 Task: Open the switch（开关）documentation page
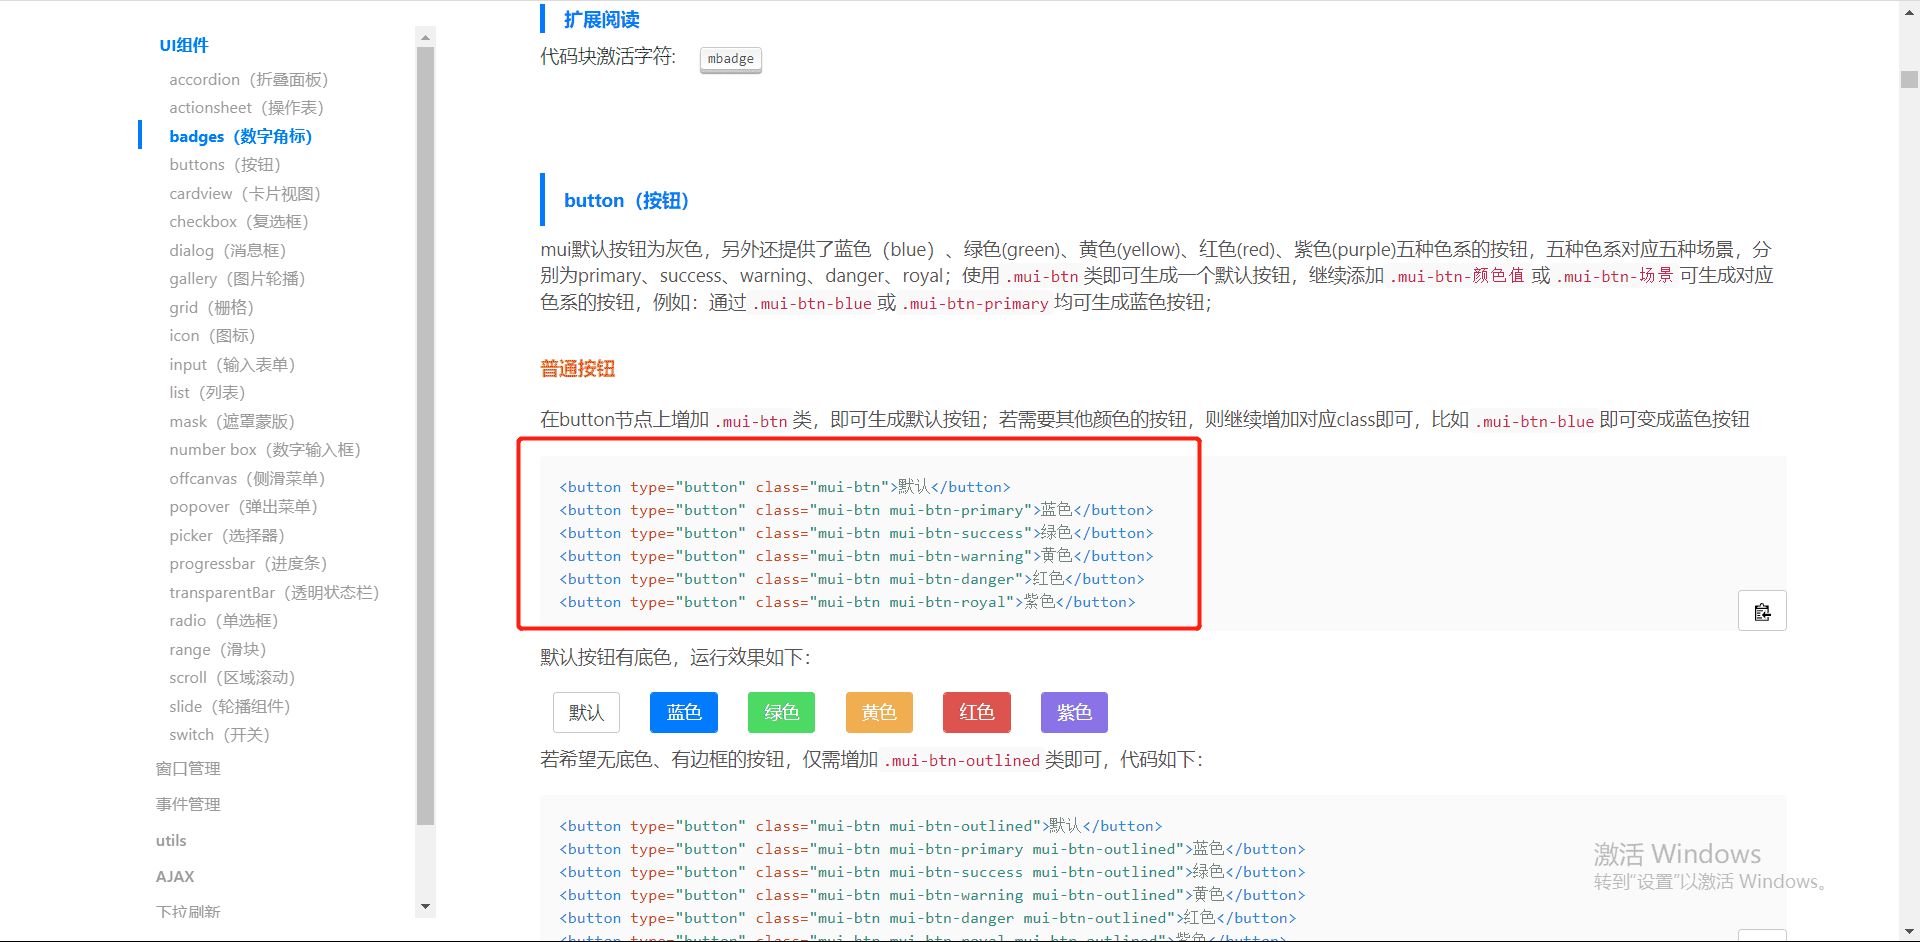coord(220,734)
